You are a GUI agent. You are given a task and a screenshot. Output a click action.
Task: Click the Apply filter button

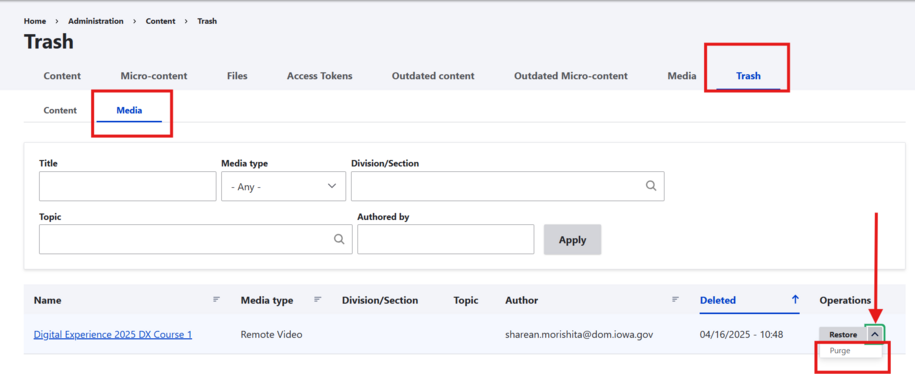[x=572, y=240]
